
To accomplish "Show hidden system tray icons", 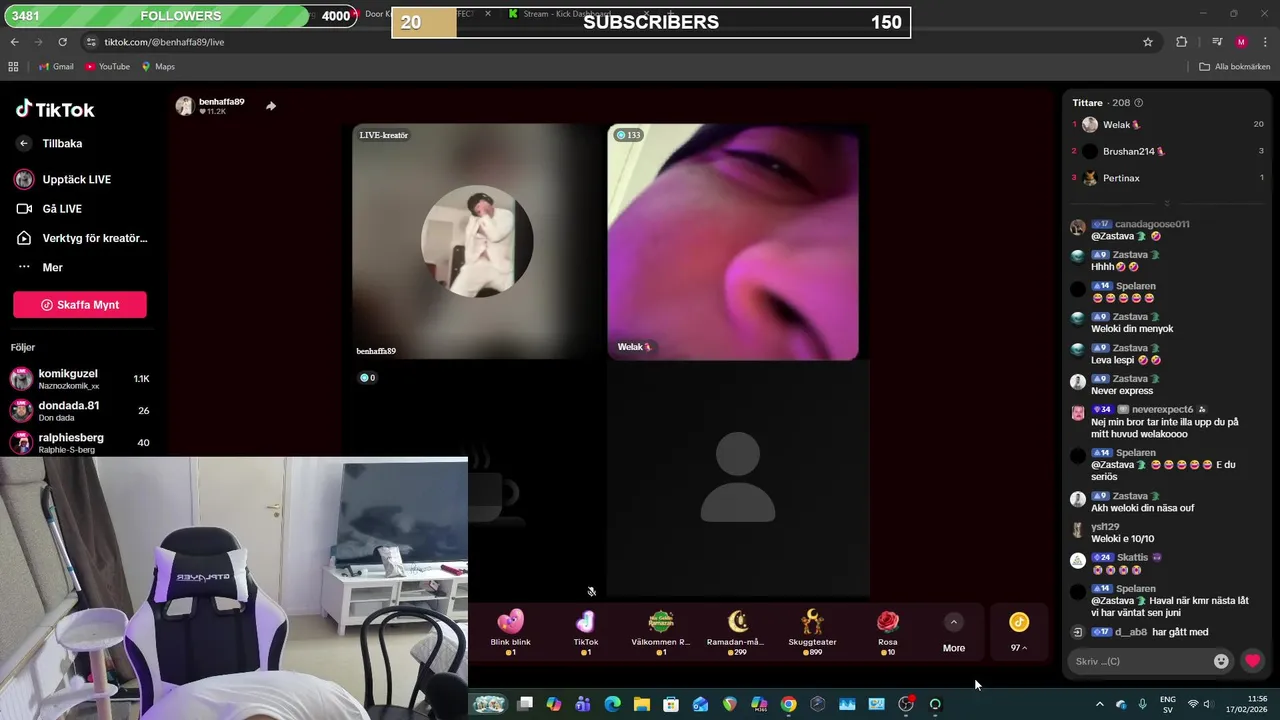I will 1099,704.
